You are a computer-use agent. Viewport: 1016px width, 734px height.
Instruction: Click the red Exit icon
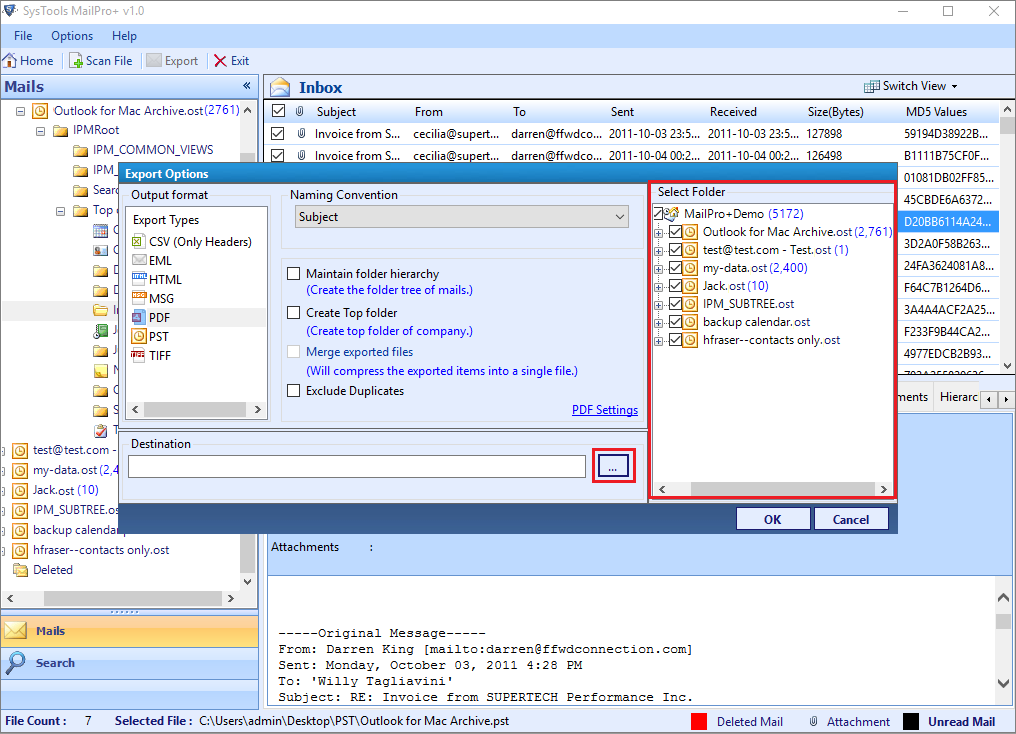tap(220, 61)
